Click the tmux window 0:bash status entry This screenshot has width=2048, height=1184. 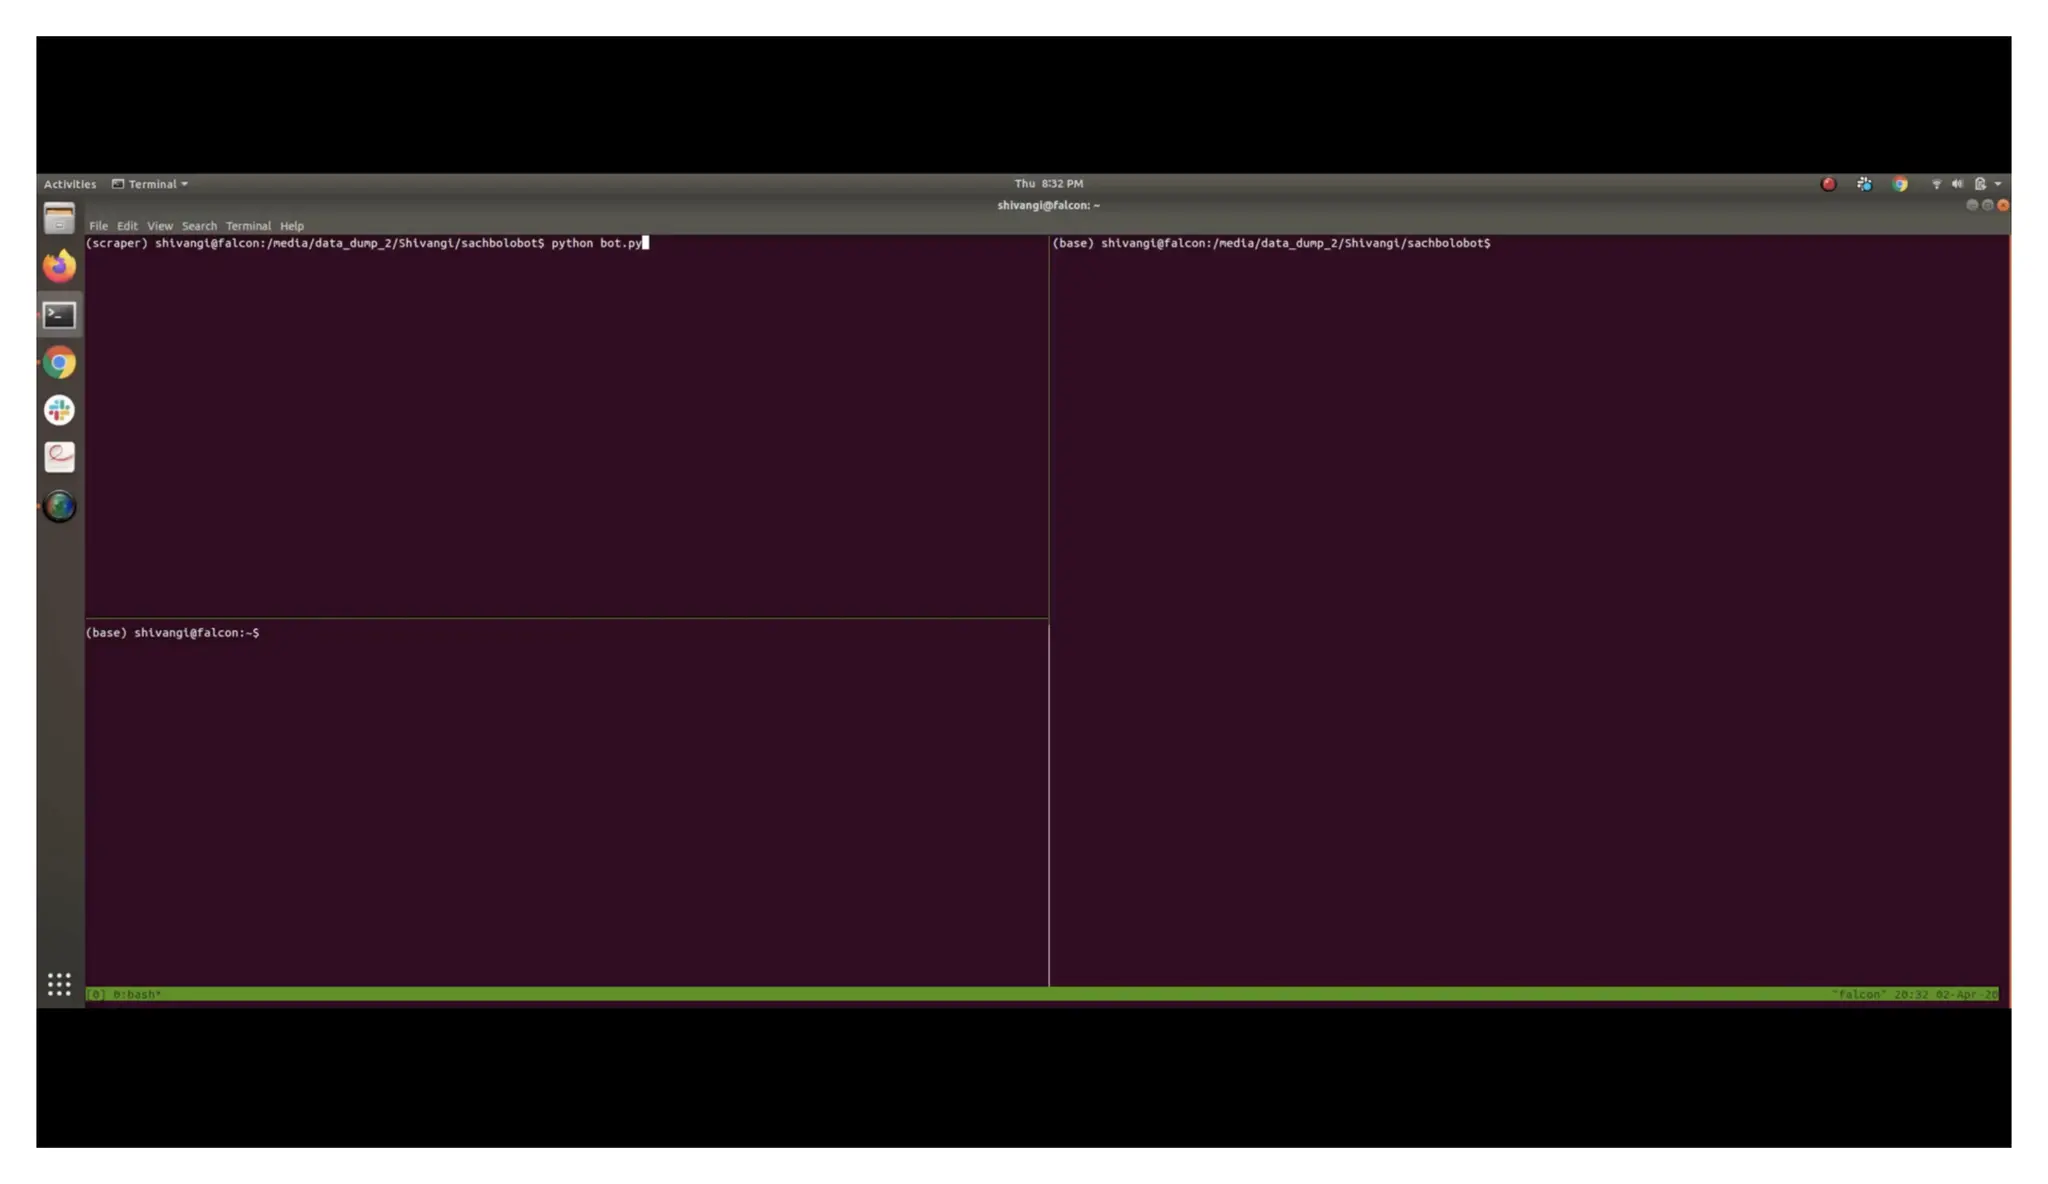(x=136, y=994)
